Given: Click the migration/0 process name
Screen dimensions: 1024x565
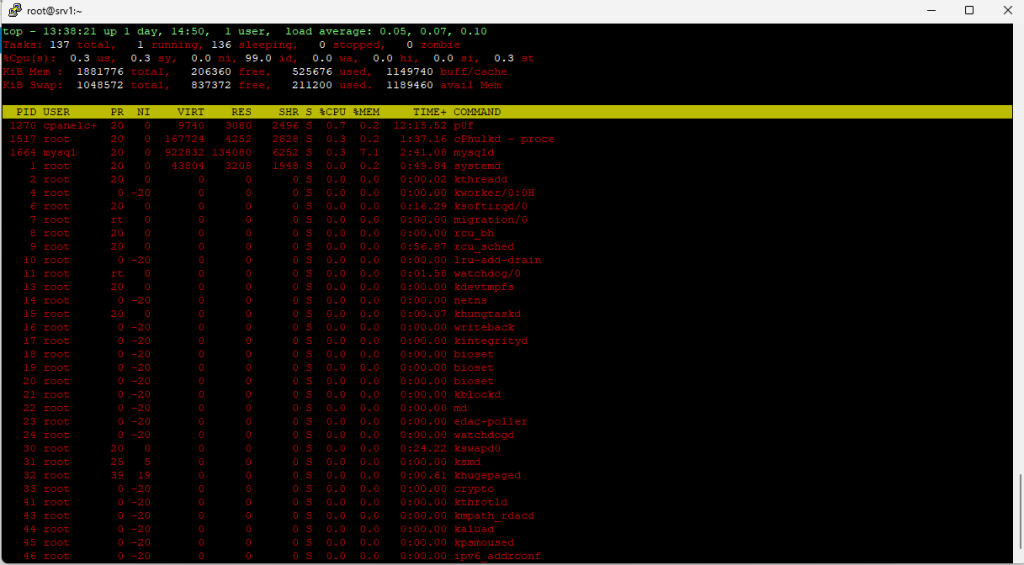Looking at the screenshot, I should pos(490,220).
